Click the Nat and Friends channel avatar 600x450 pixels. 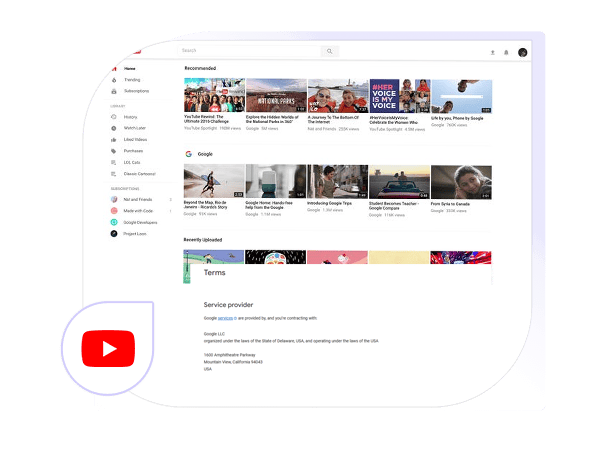(114, 199)
